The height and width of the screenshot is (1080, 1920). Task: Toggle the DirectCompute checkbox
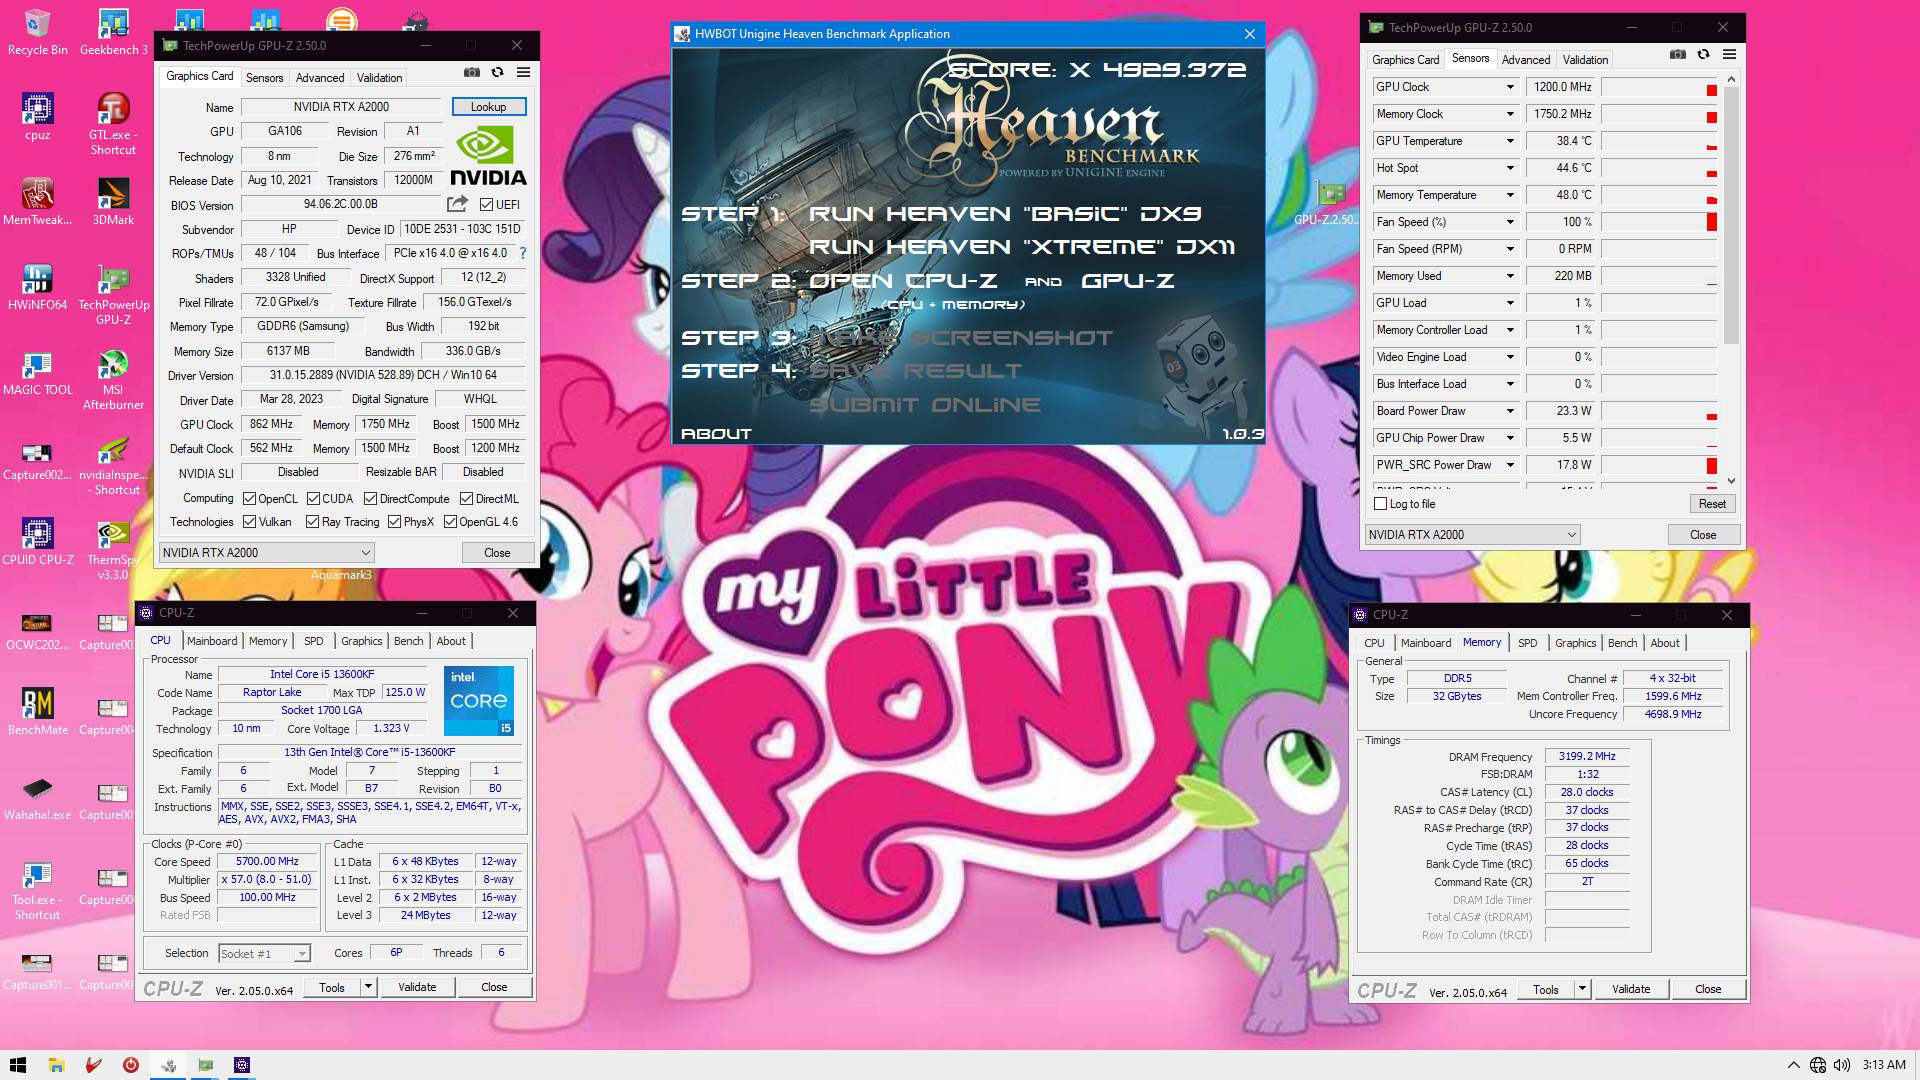click(370, 498)
